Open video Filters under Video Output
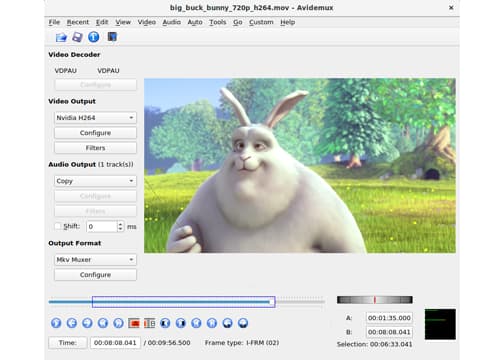 (95, 148)
